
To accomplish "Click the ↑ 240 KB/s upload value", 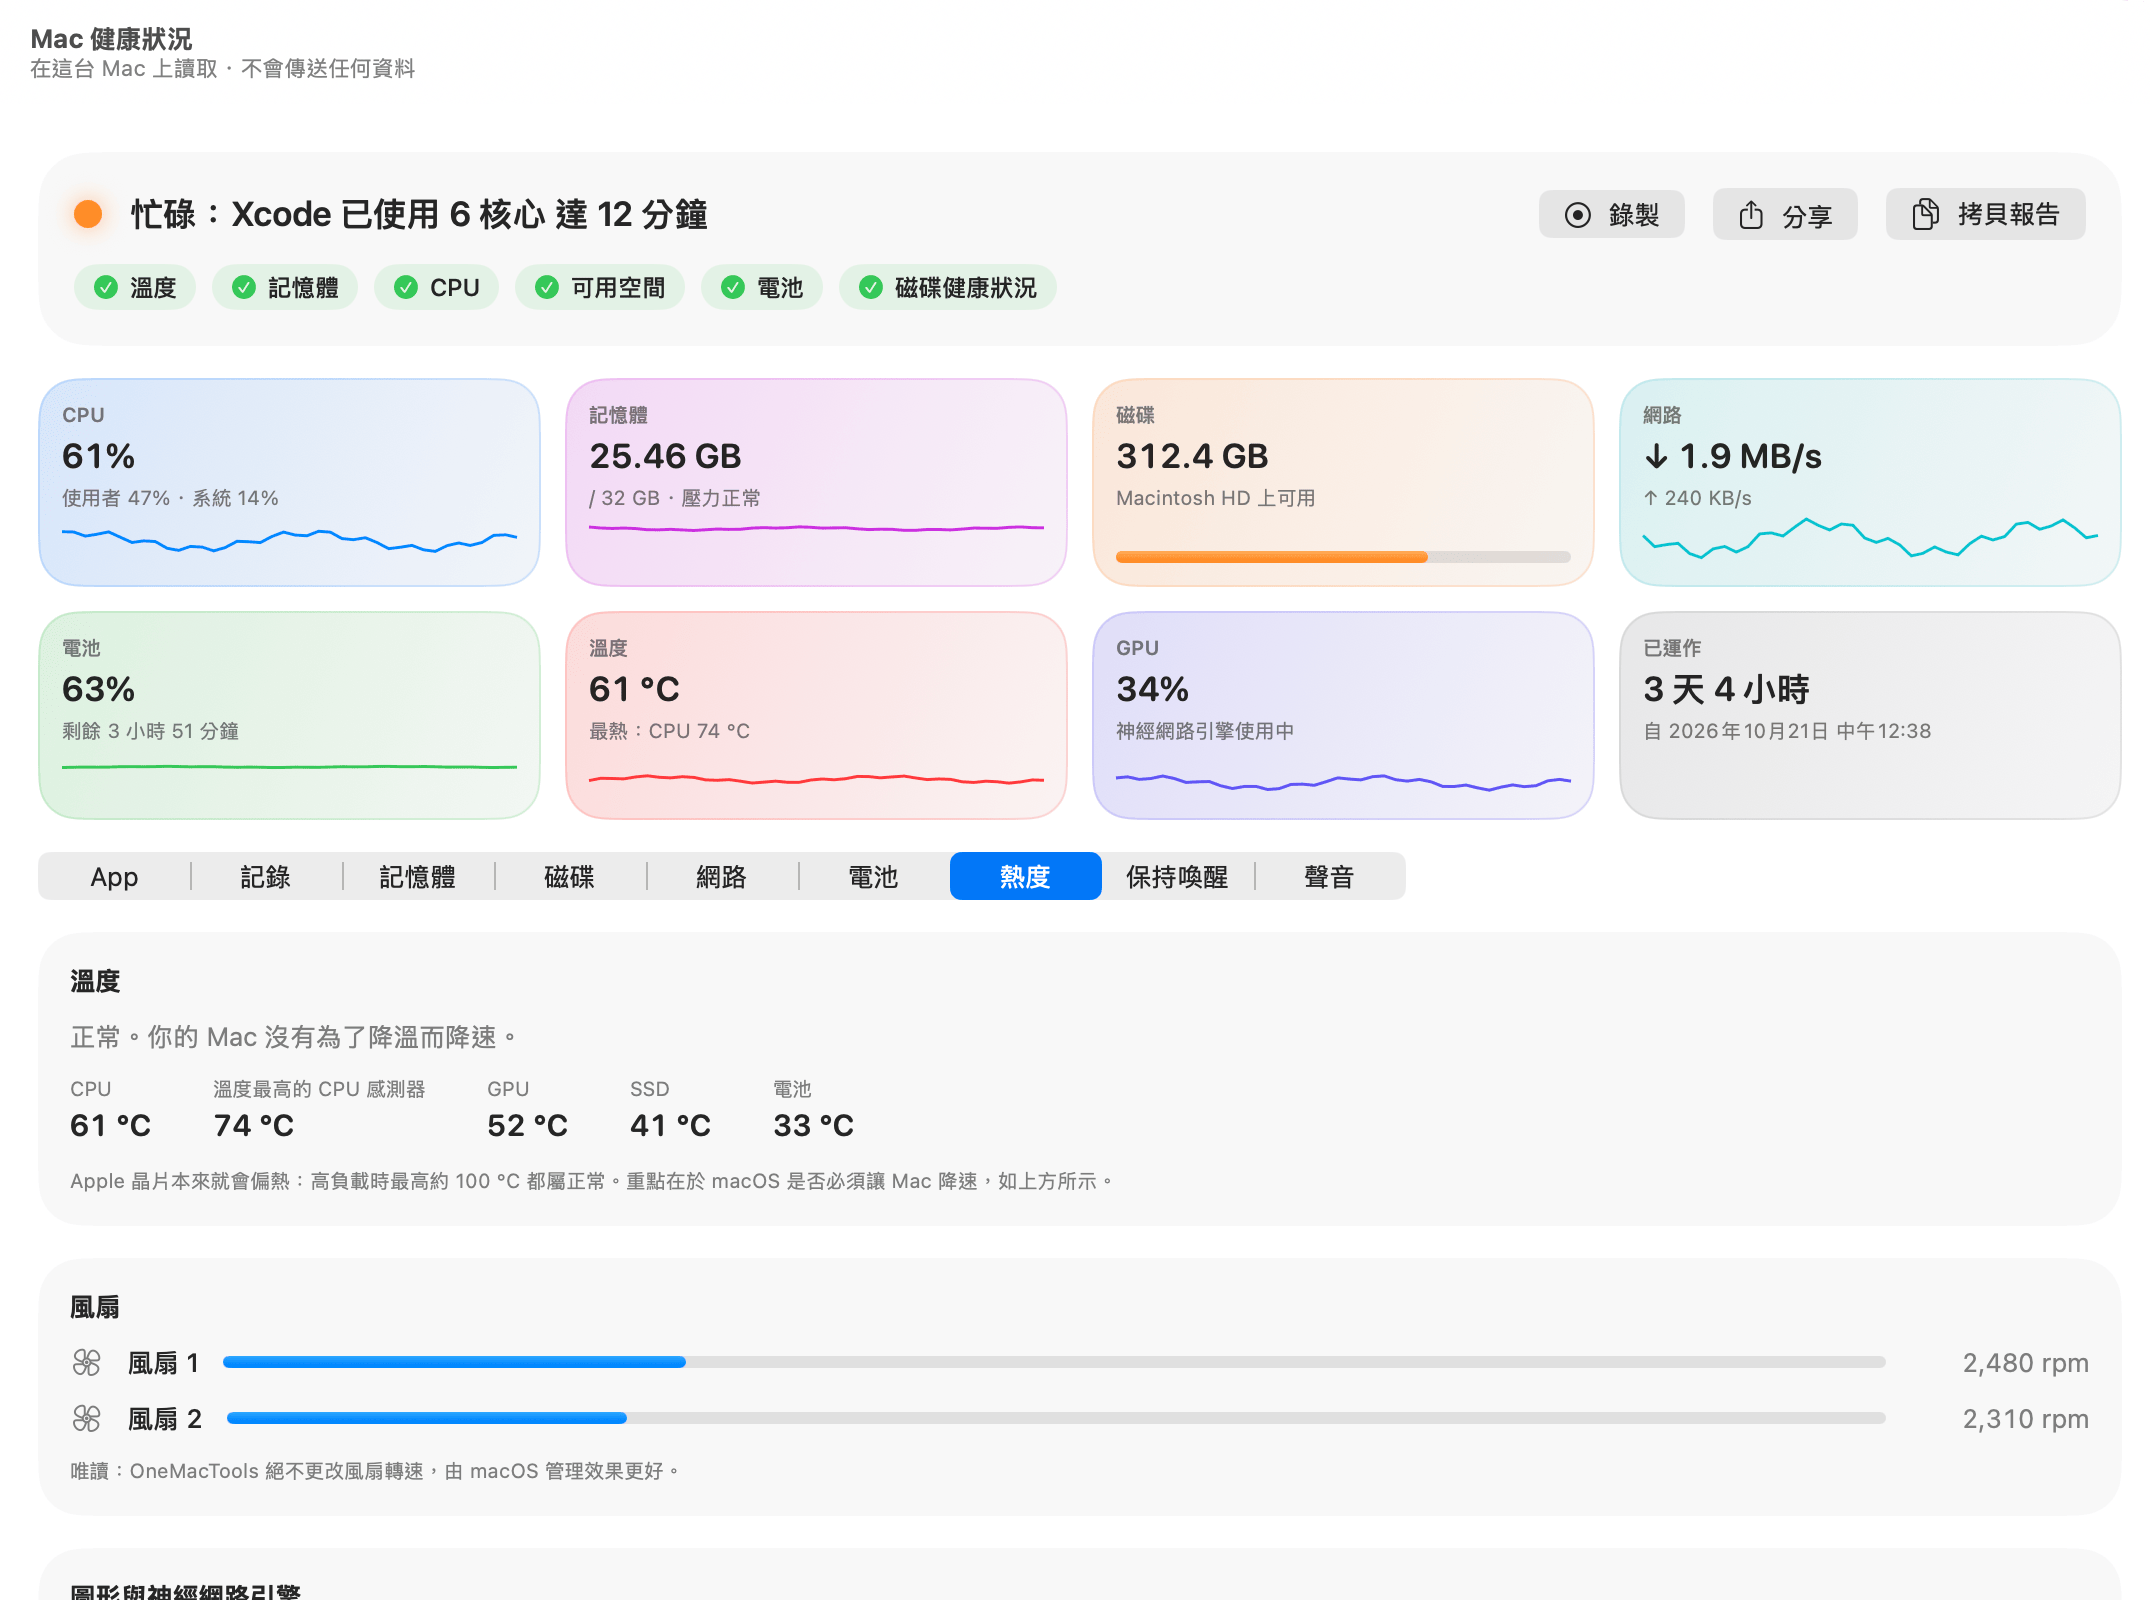I will click(1697, 498).
